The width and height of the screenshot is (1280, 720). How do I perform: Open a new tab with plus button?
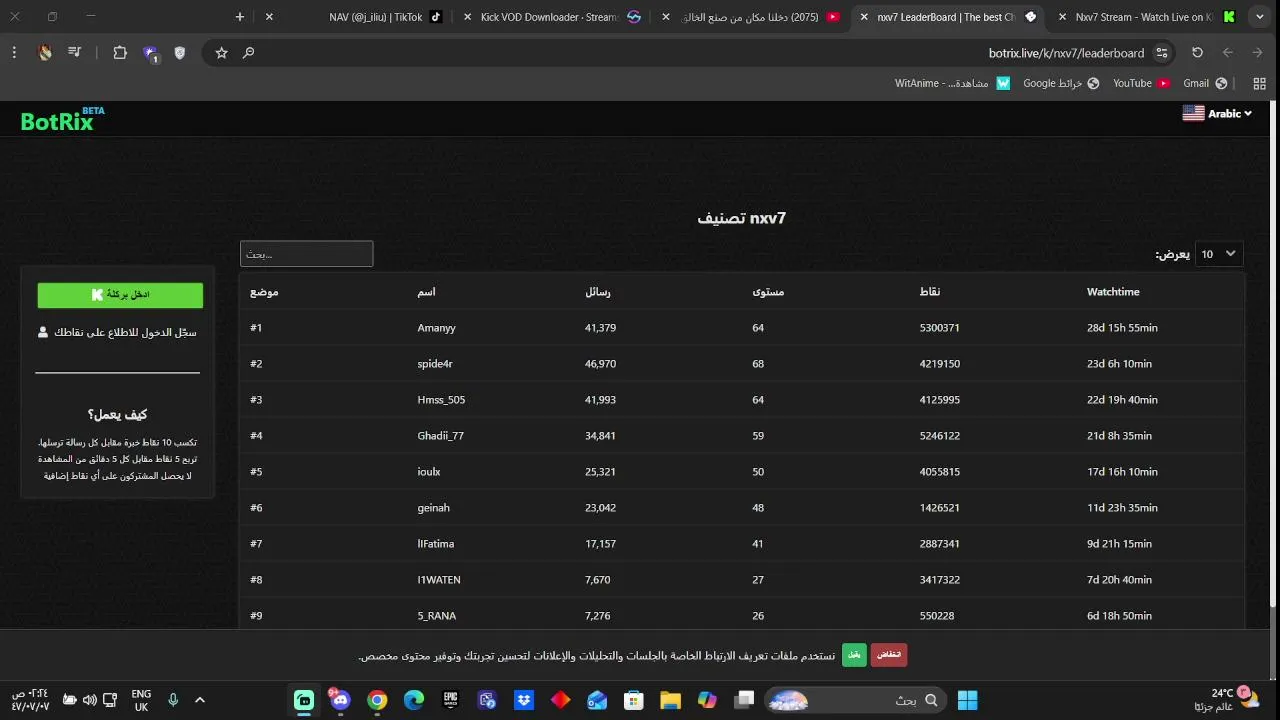point(240,17)
